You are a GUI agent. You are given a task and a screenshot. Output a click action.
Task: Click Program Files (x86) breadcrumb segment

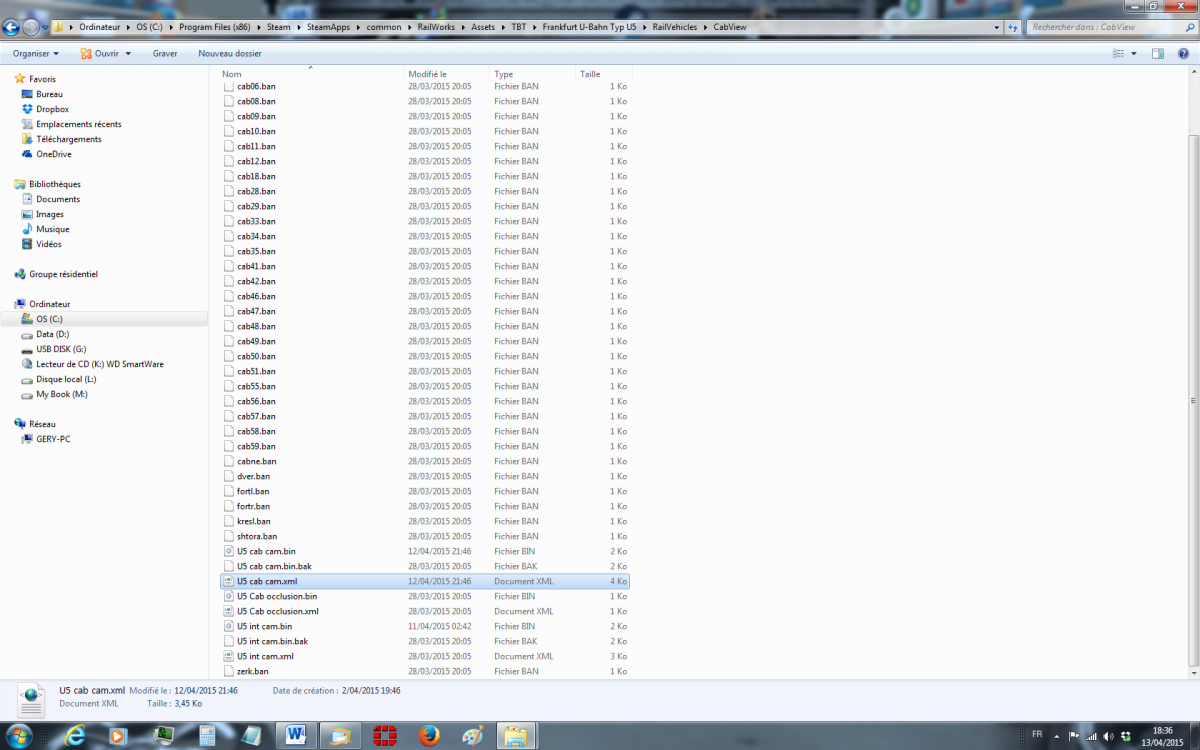tap(215, 27)
